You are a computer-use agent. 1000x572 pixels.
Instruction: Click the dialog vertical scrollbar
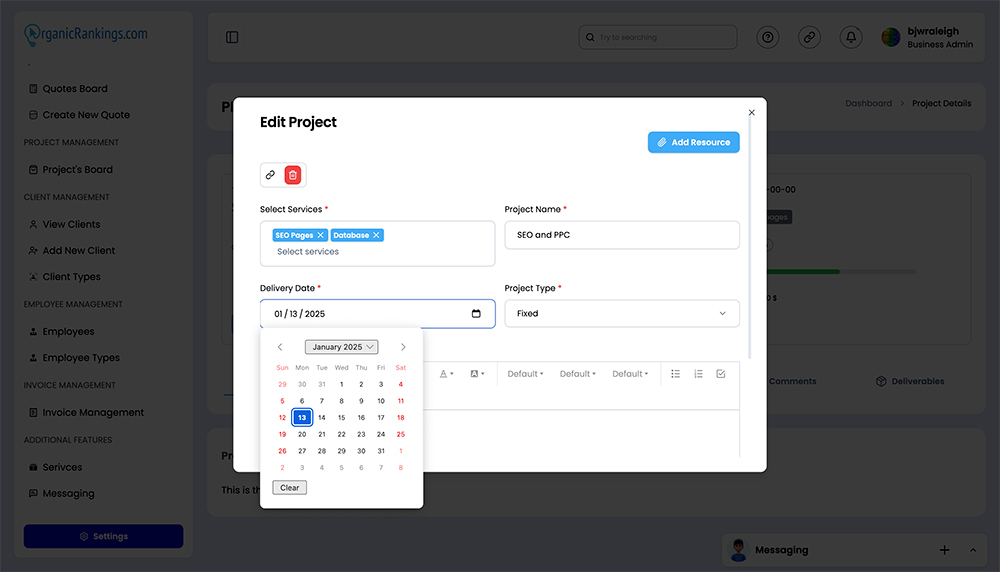coord(750,239)
